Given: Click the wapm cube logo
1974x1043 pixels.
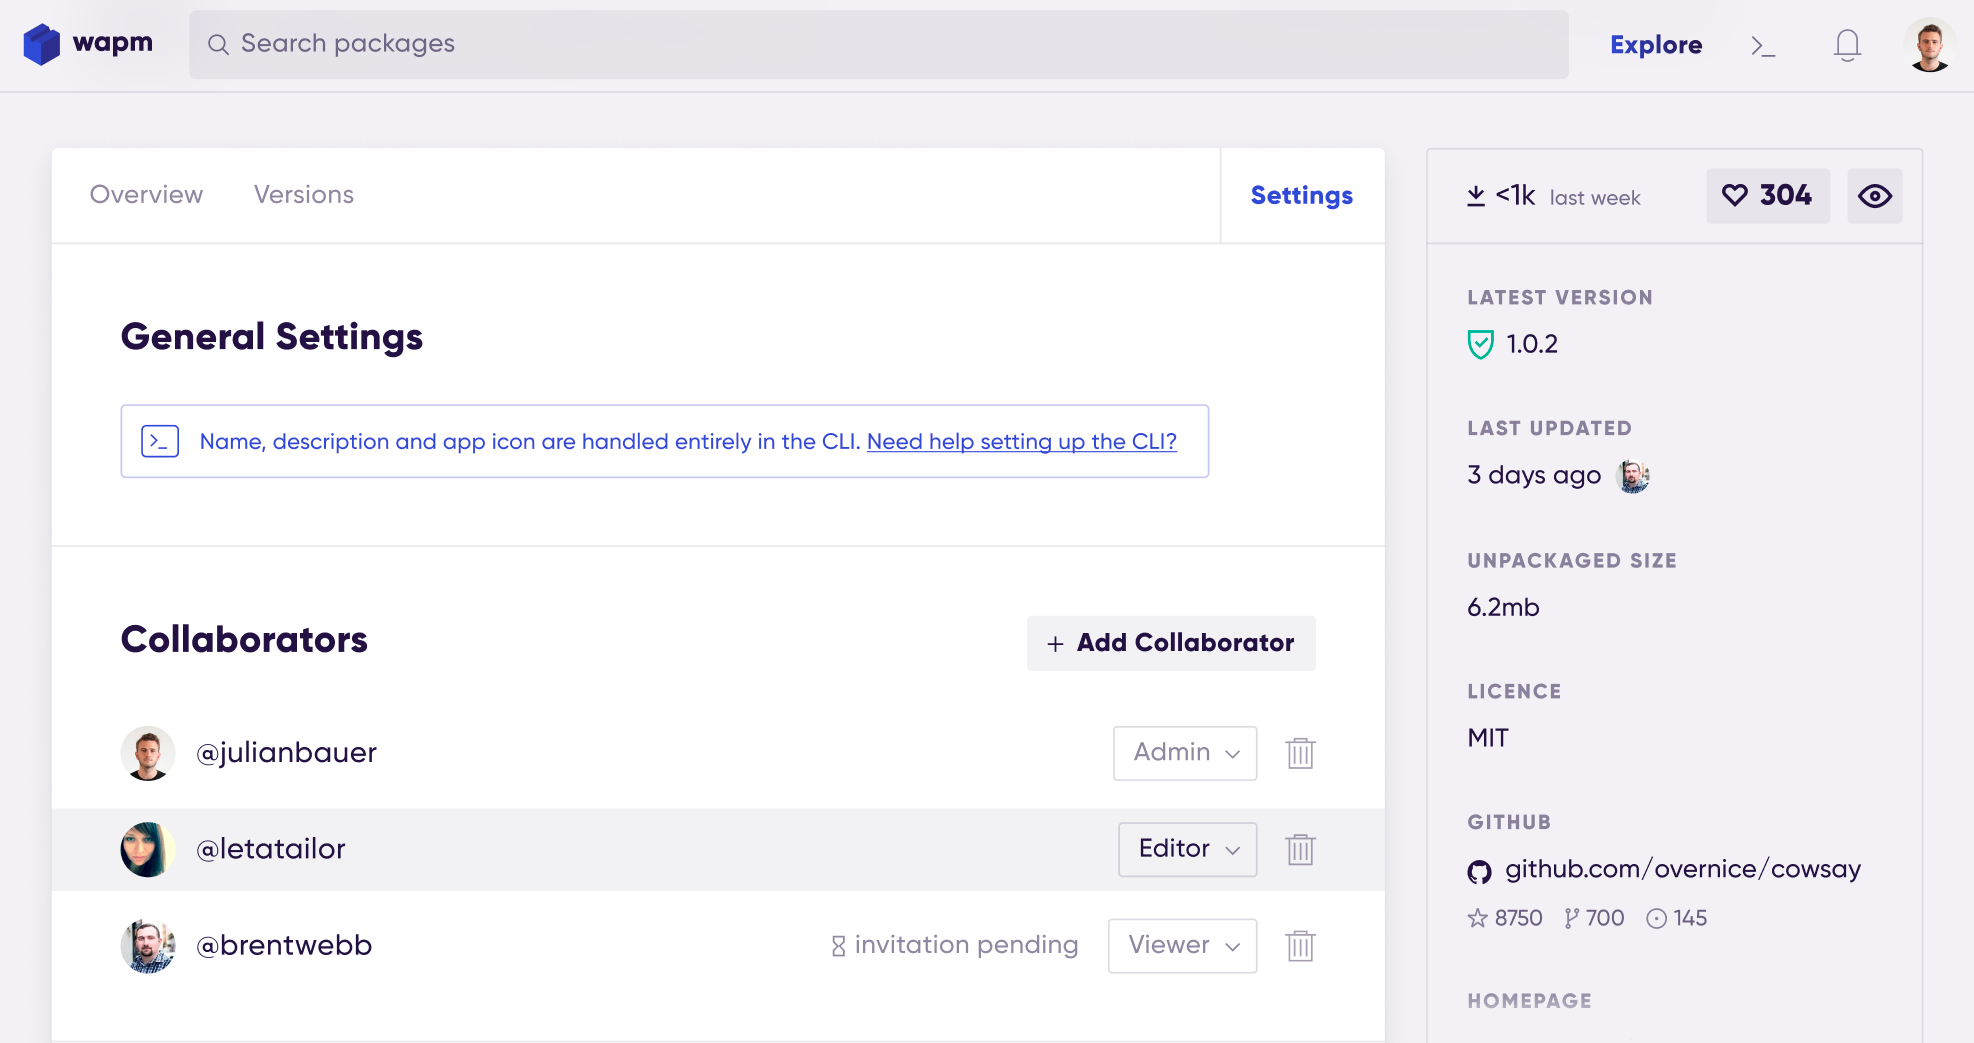Looking at the screenshot, I should (42, 44).
